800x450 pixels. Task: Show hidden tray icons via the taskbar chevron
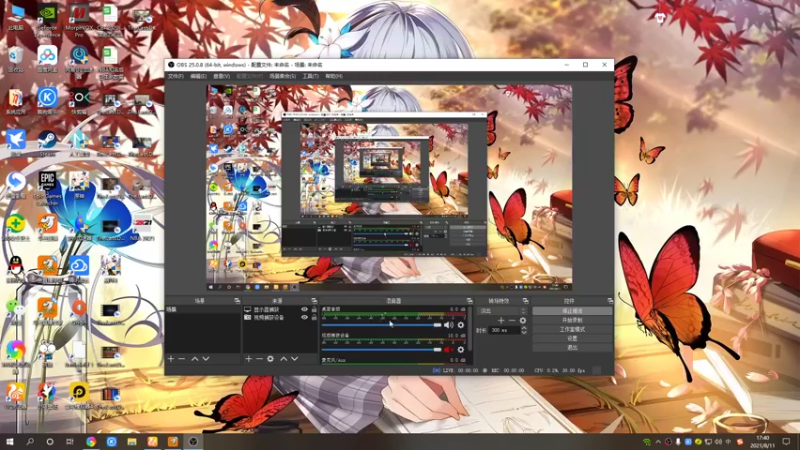point(658,442)
